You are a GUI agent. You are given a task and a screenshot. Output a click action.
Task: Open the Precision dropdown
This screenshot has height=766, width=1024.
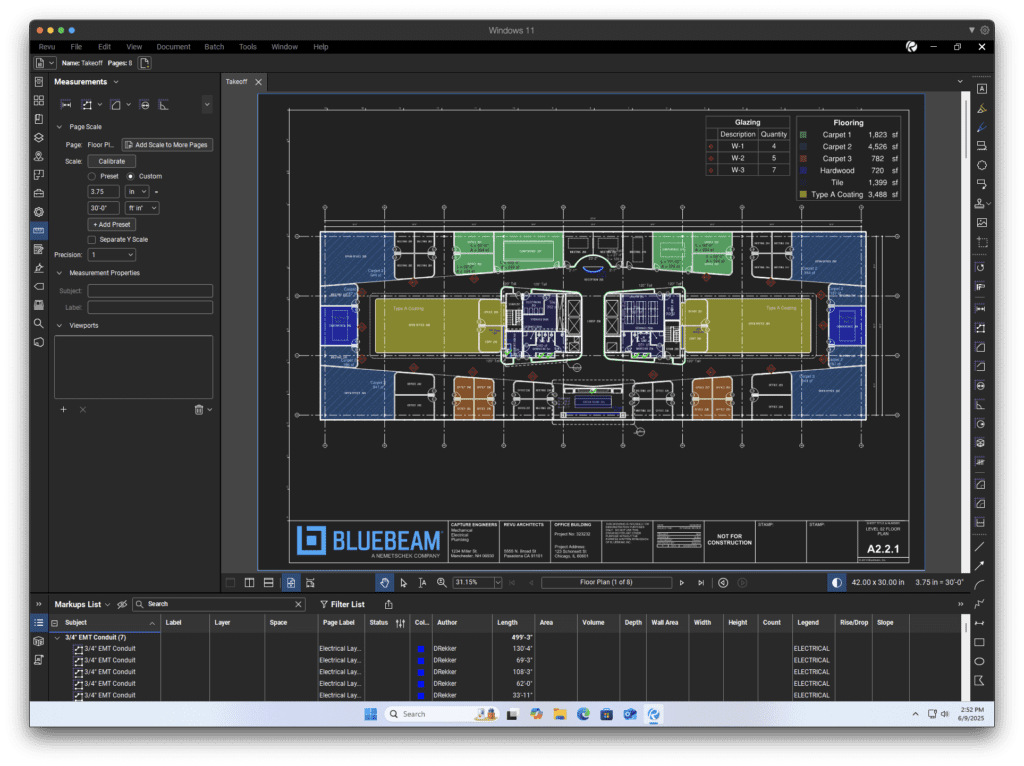coord(110,254)
